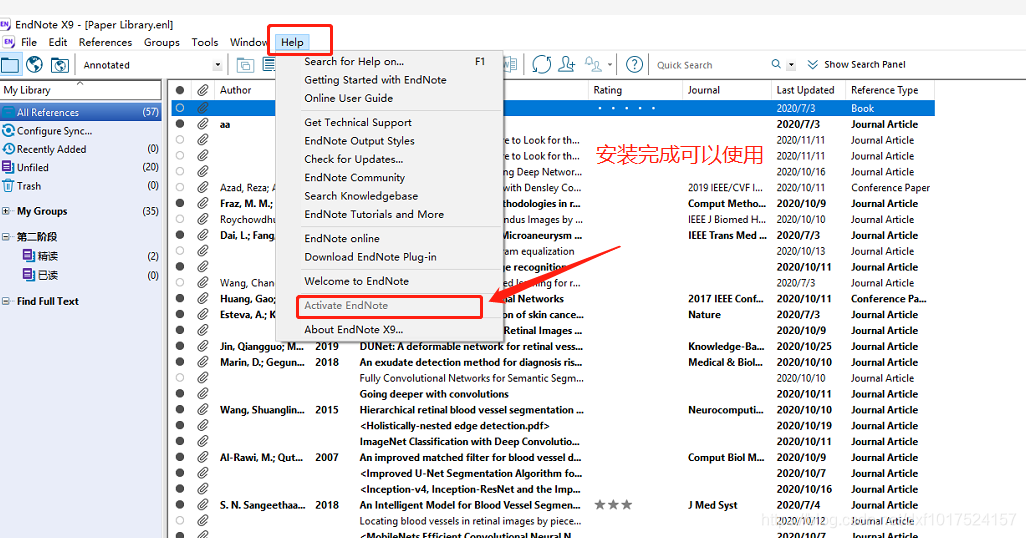Click the Activity Feed bell-person icon

(x=593, y=64)
